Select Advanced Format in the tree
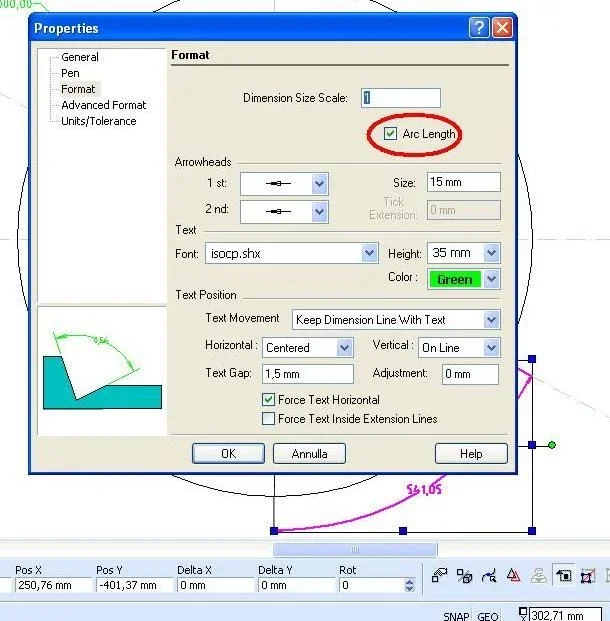The height and width of the screenshot is (621, 610). click(103, 105)
